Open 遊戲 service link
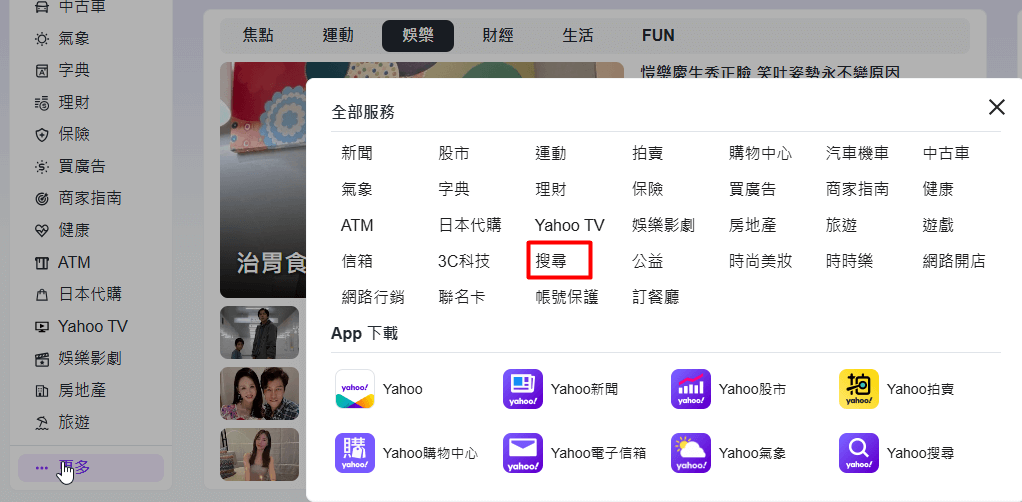This screenshot has width=1022, height=502. tap(938, 226)
